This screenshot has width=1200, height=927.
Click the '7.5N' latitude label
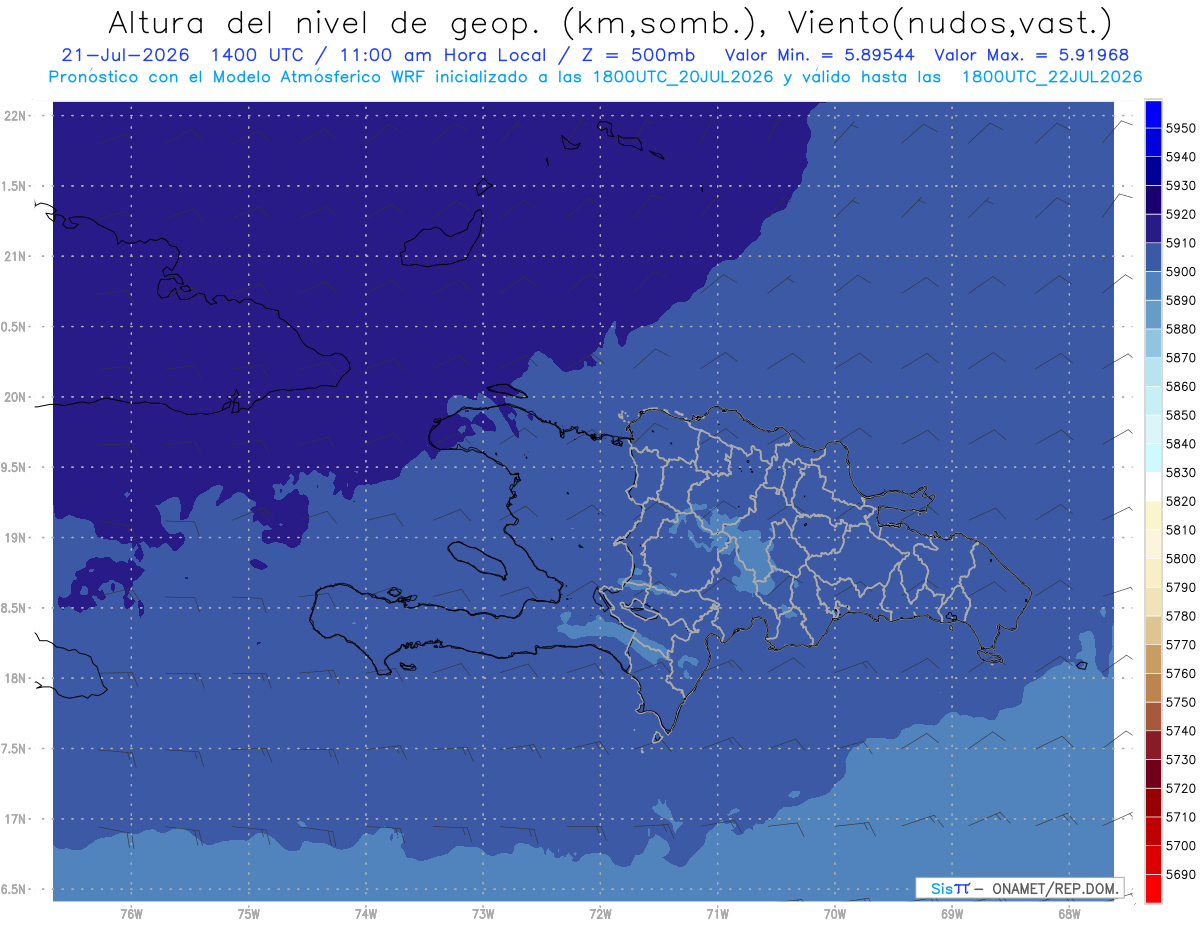tap(15, 748)
